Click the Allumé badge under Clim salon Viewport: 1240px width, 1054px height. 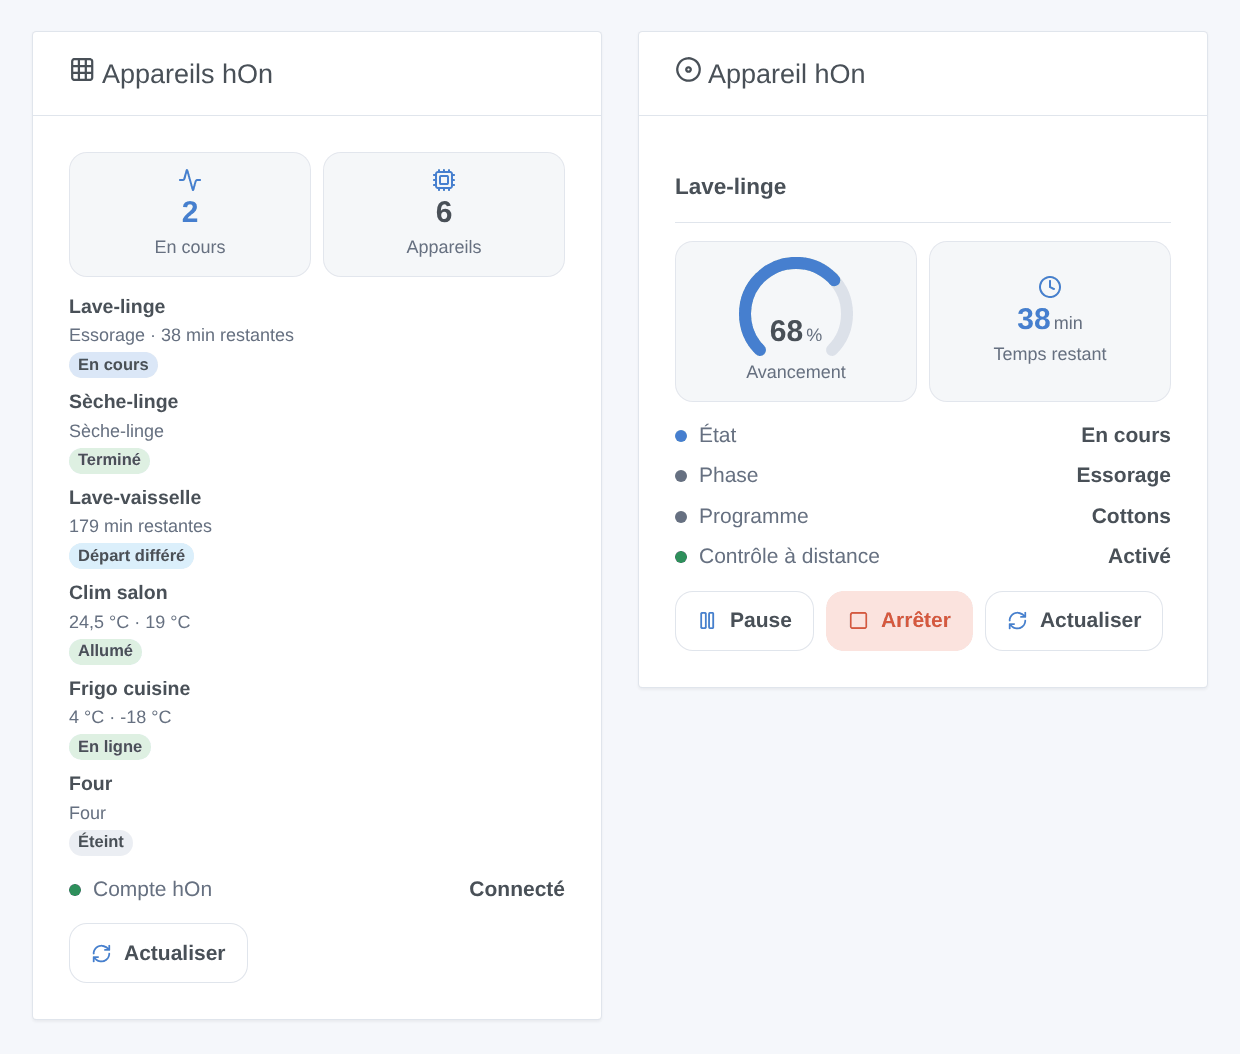[105, 651]
